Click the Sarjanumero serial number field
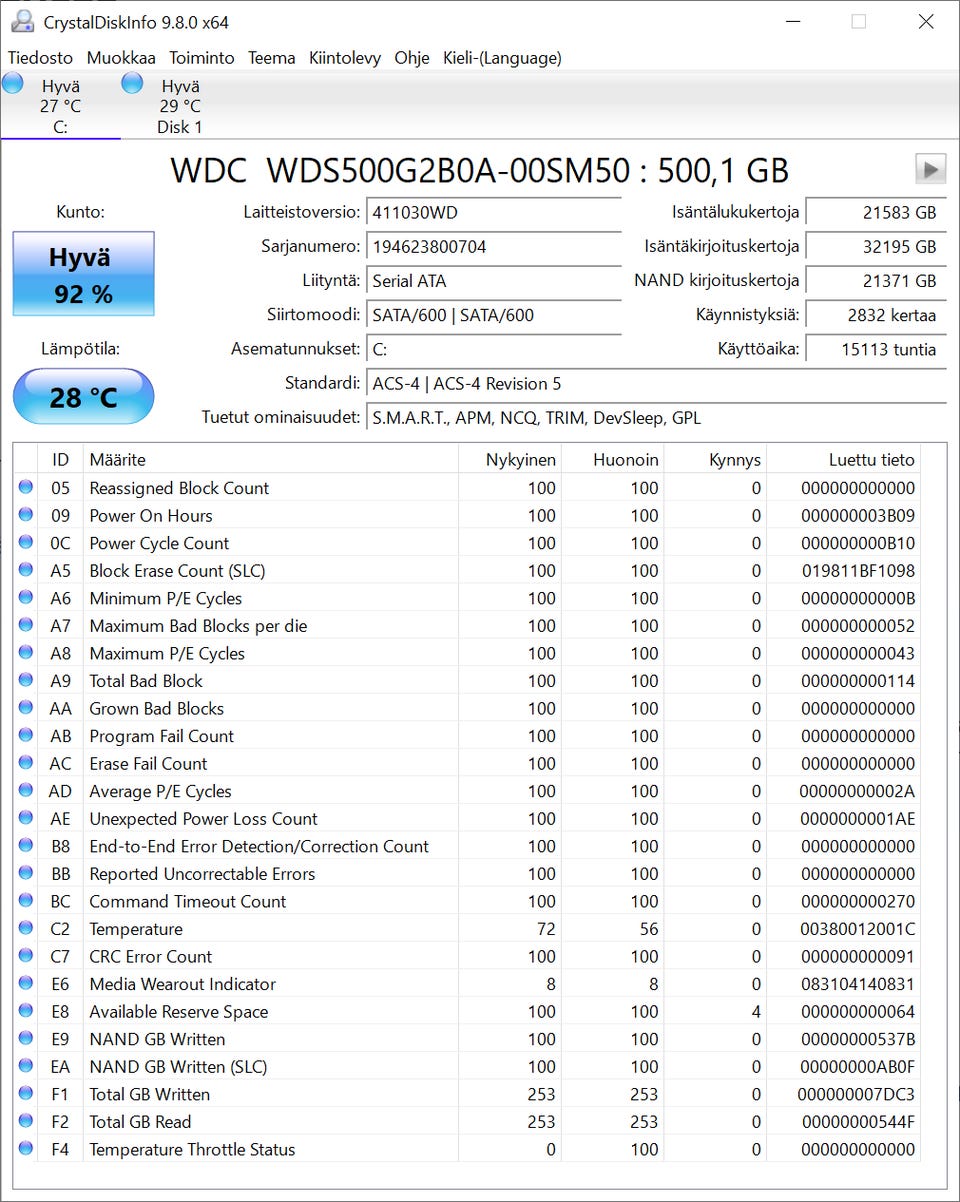Image resolution: width=960 pixels, height=1202 pixels. coord(494,247)
